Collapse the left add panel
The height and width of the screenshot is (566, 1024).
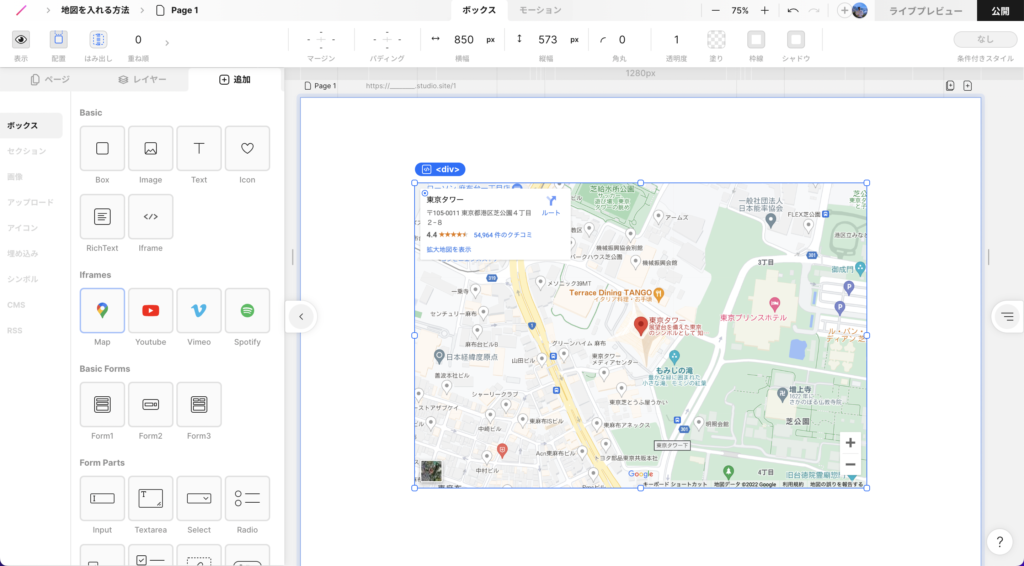click(301, 317)
